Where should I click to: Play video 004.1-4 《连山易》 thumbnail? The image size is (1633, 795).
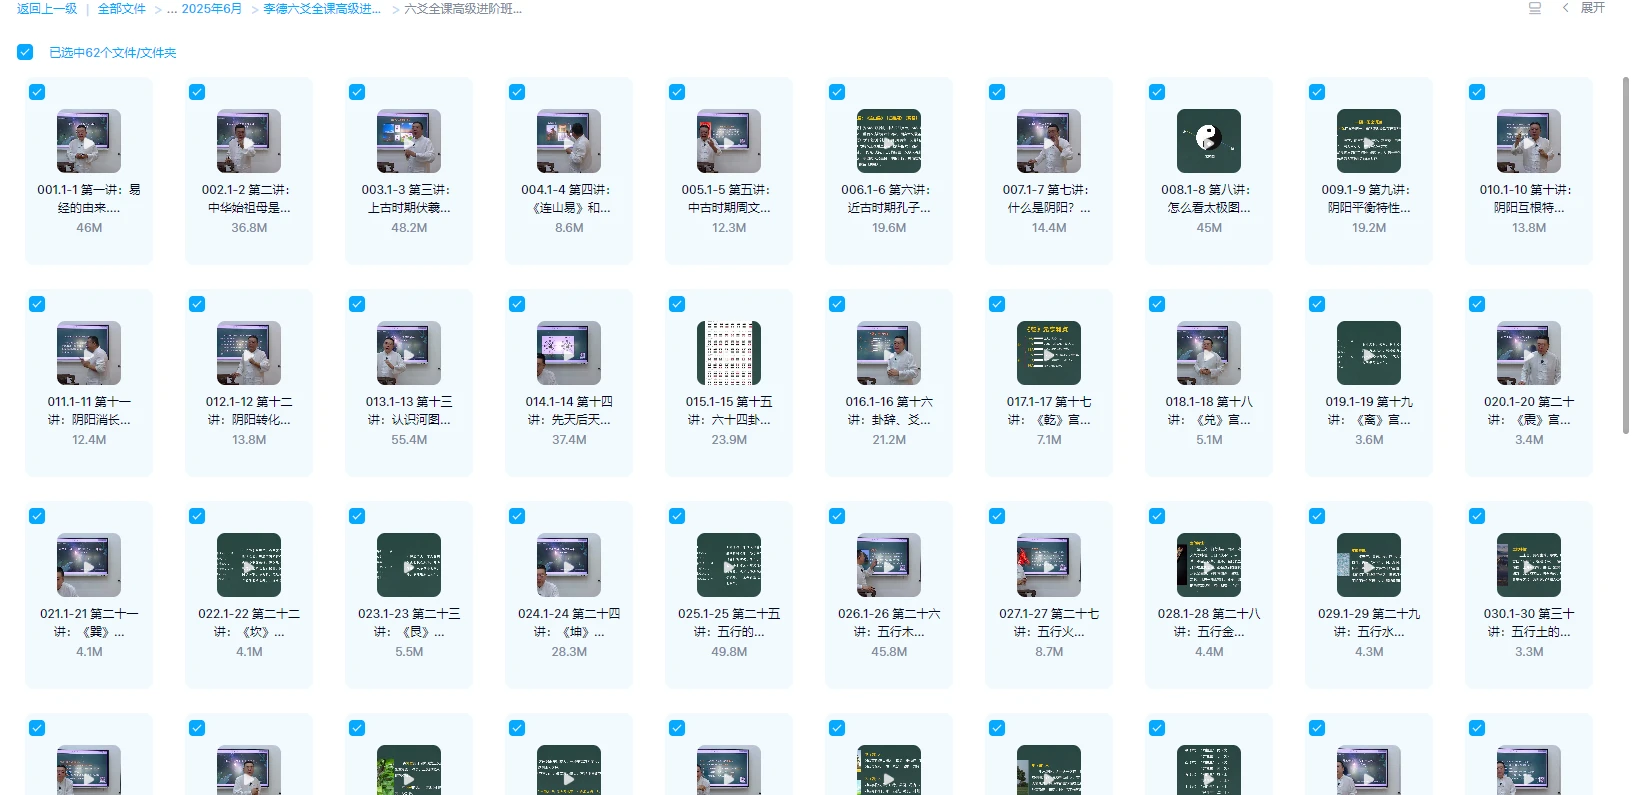[568, 141]
